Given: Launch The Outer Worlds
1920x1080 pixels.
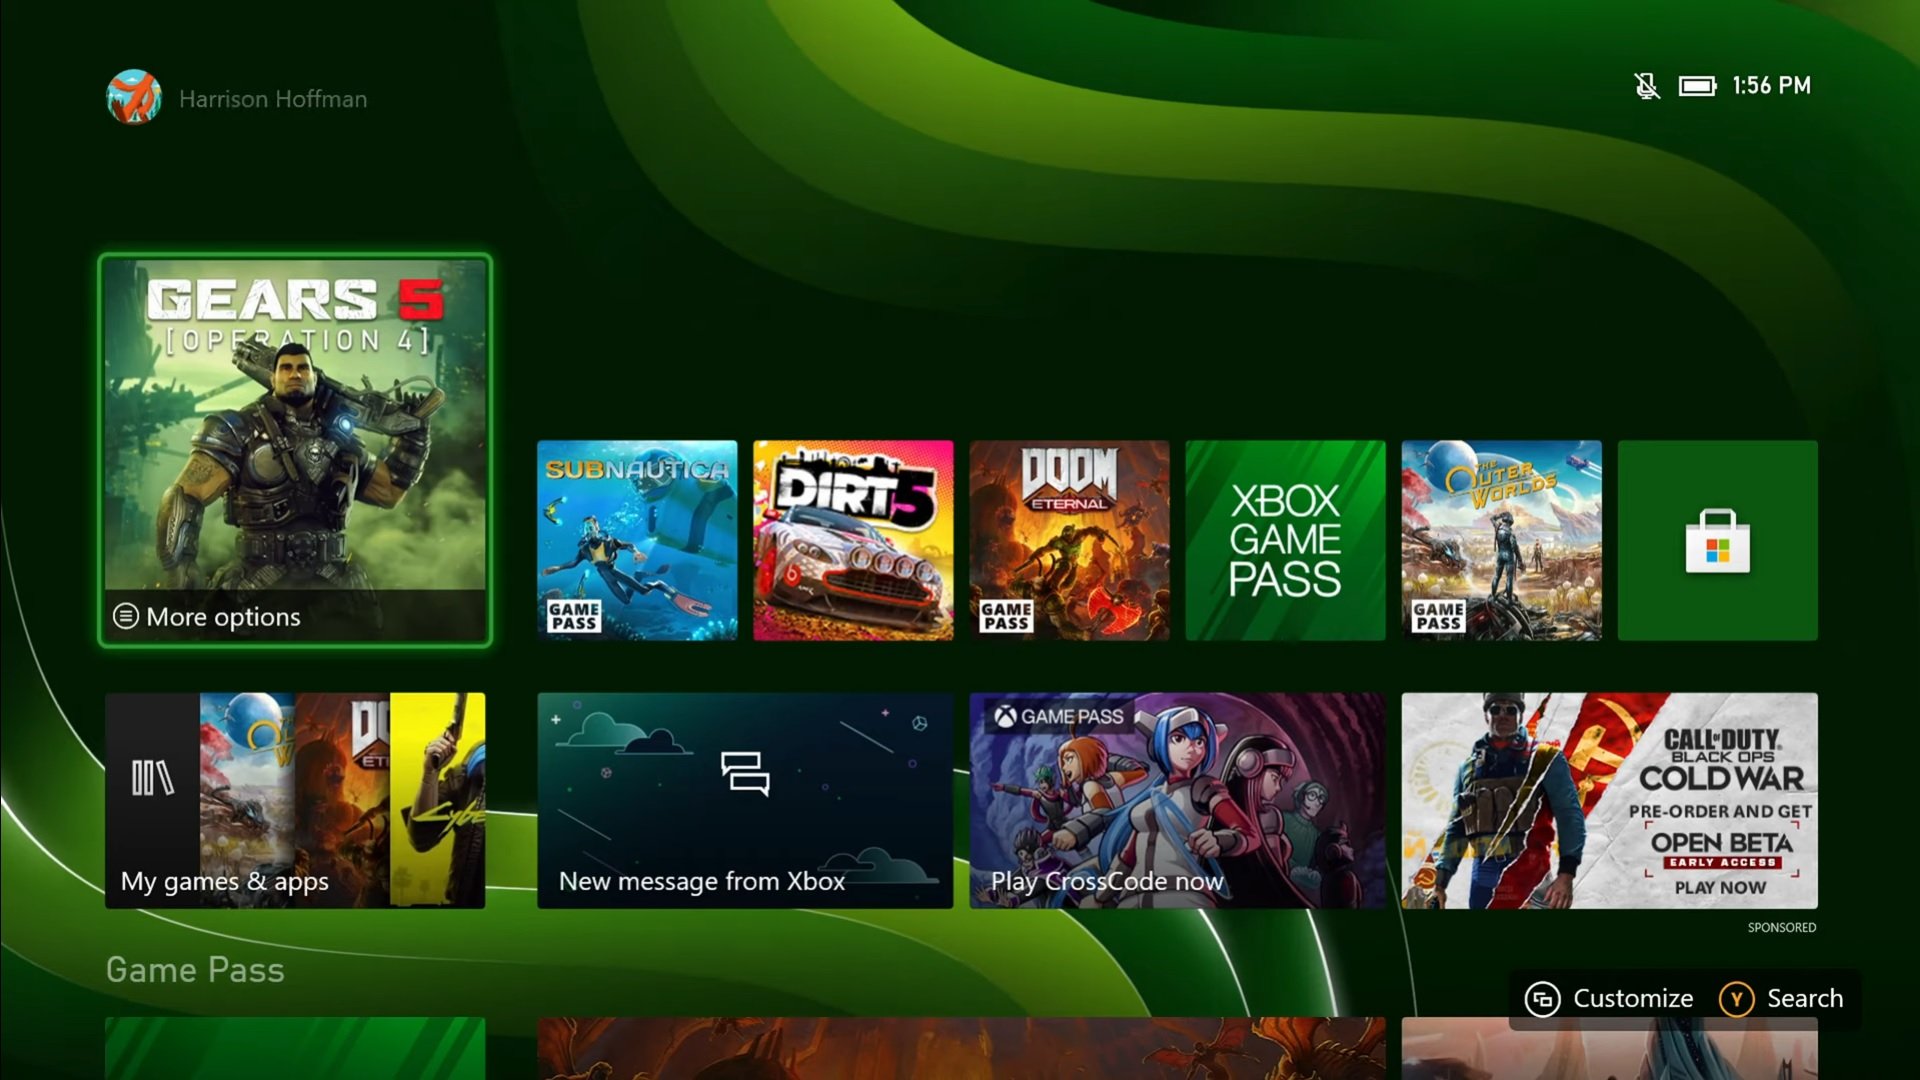Looking at the screenshot, I should [x=1501, y=541].
